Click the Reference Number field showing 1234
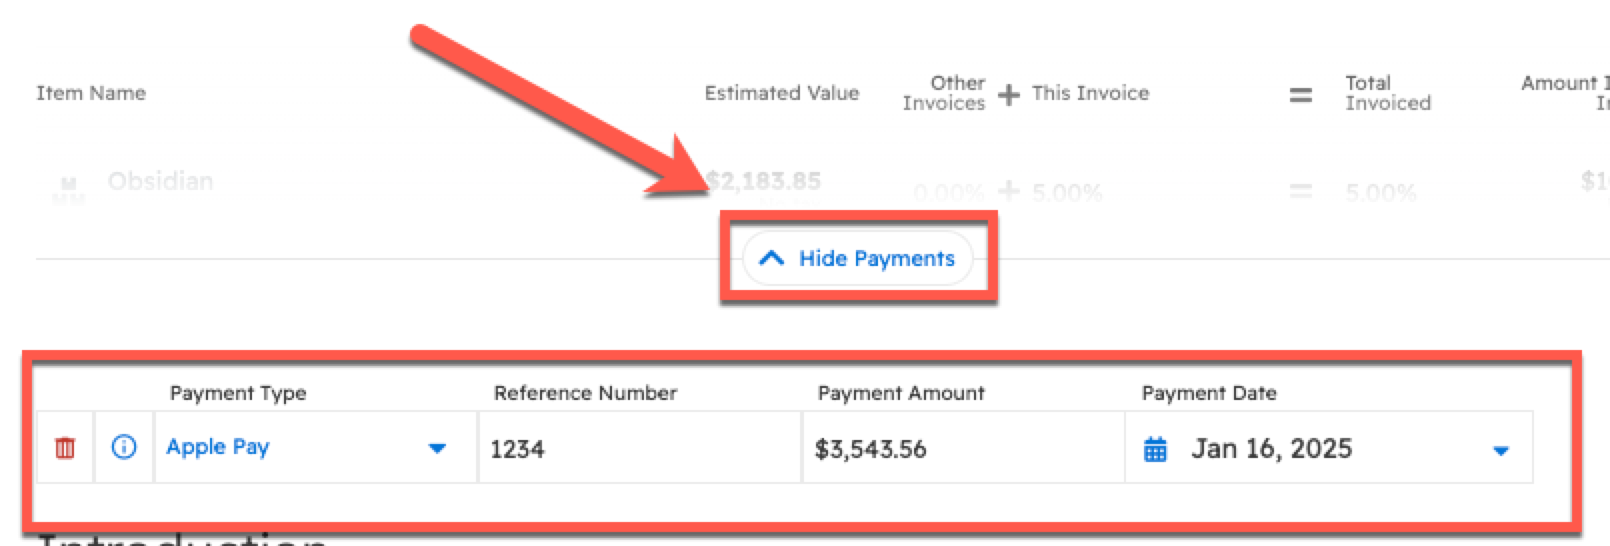The width and height of the screenshot is (1610, 546). coord(640,449)
